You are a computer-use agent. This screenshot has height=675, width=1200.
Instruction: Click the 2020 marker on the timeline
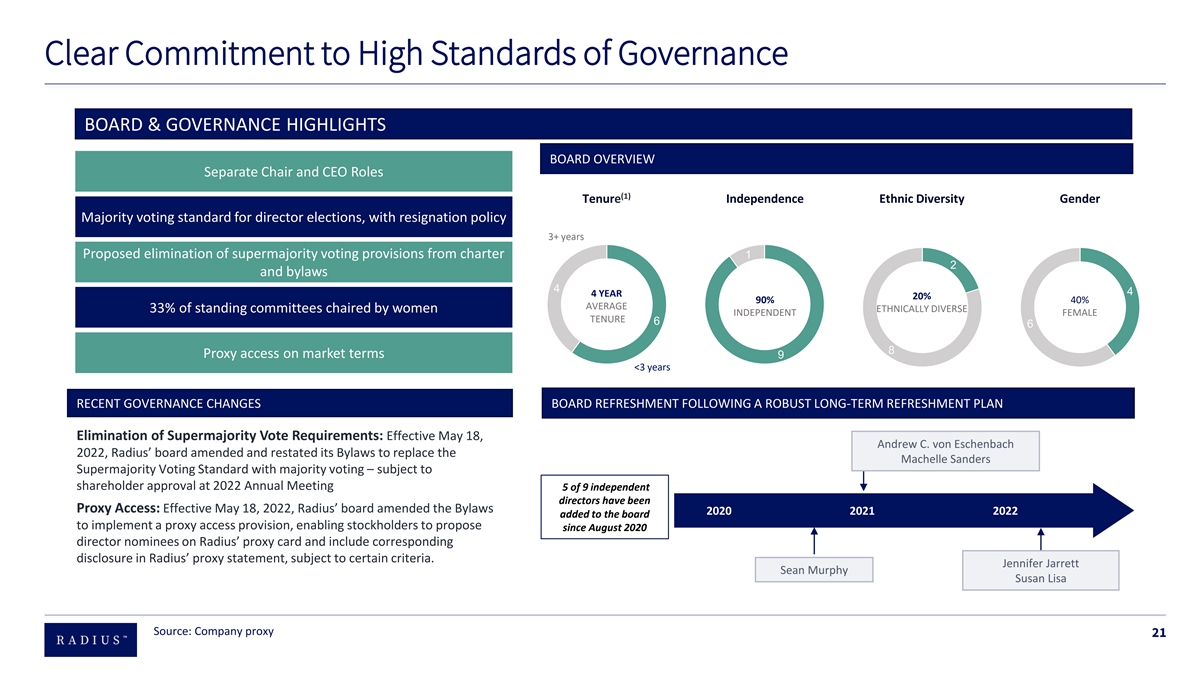point(719,511)
